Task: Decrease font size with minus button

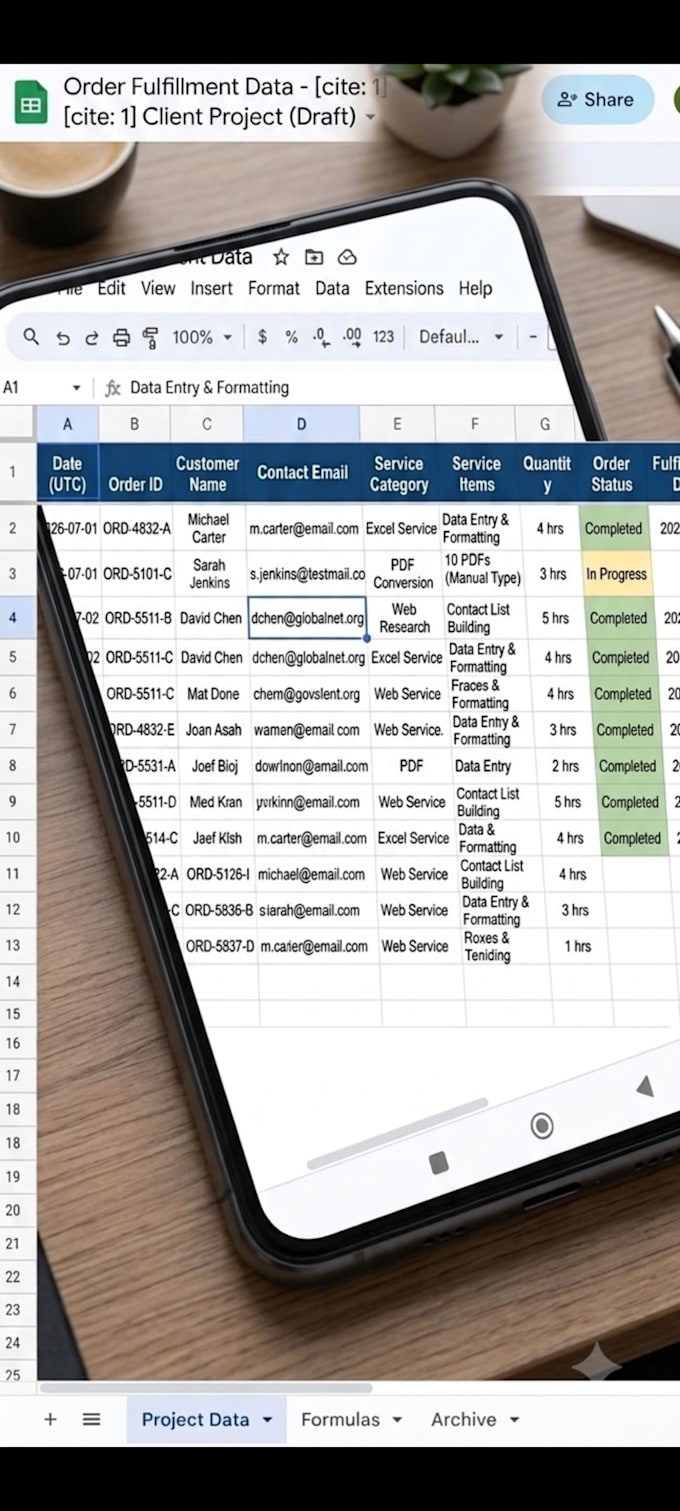Action: (533, 337)
